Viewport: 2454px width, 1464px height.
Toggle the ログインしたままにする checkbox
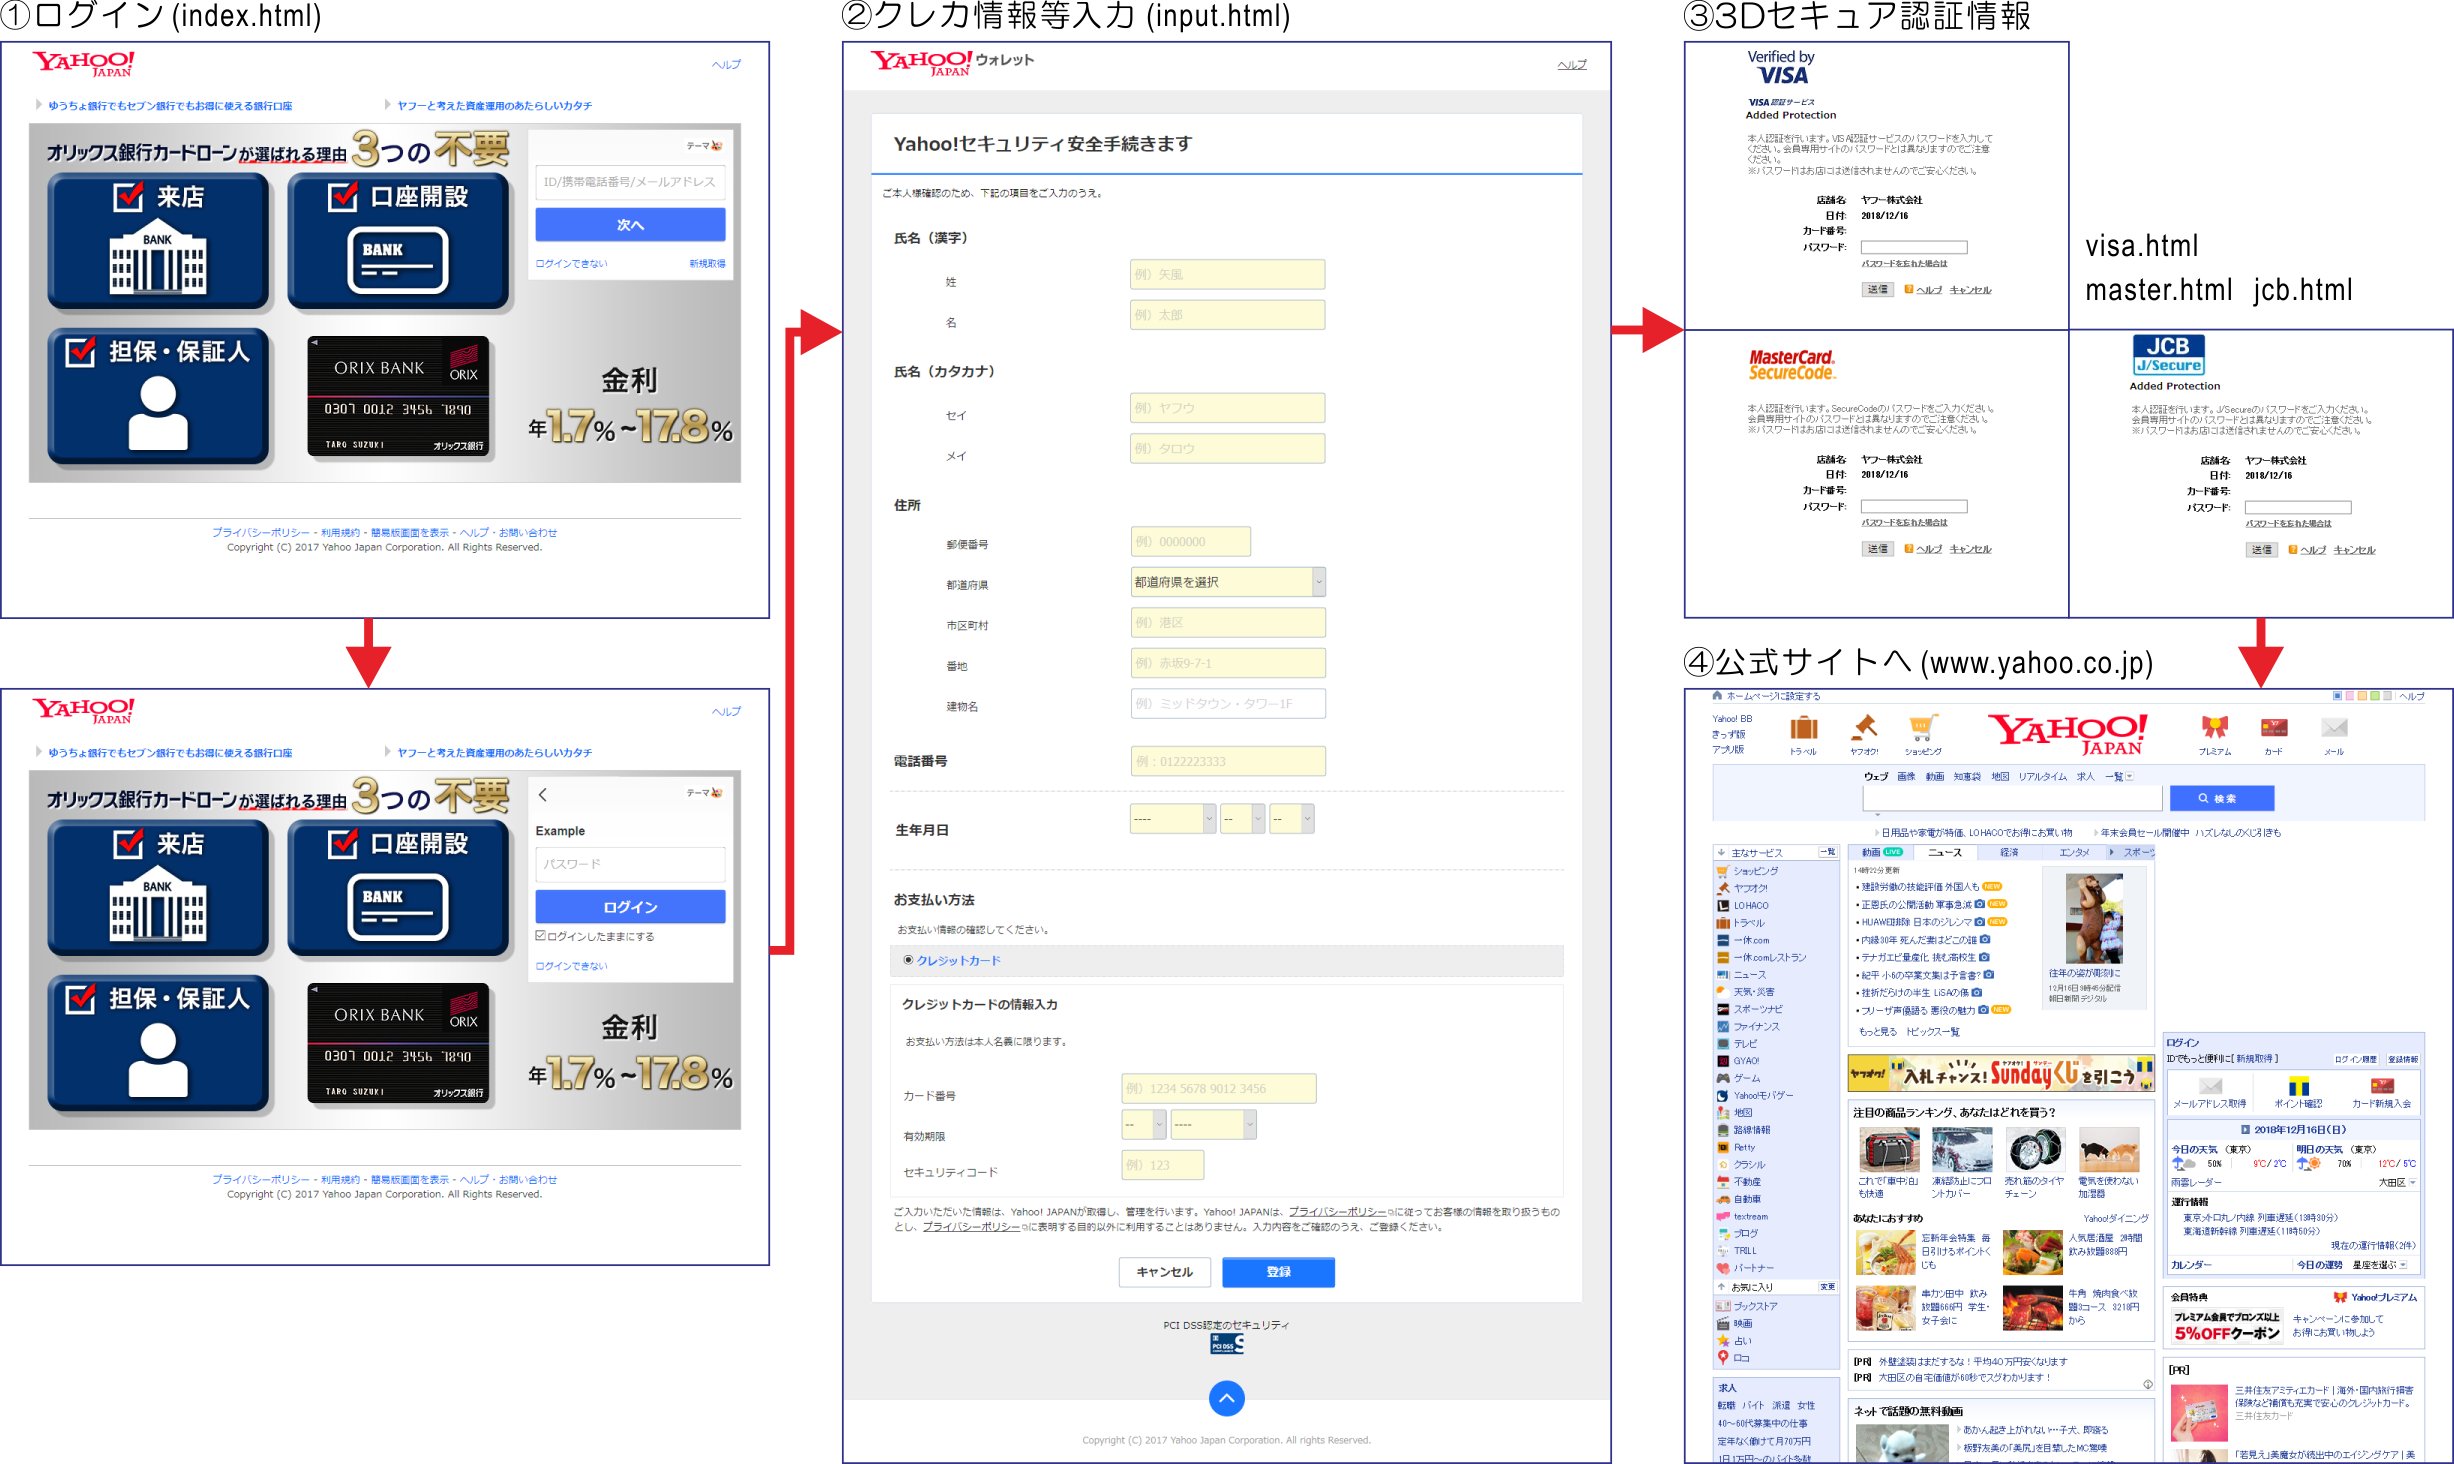click(x=541, y=936)
